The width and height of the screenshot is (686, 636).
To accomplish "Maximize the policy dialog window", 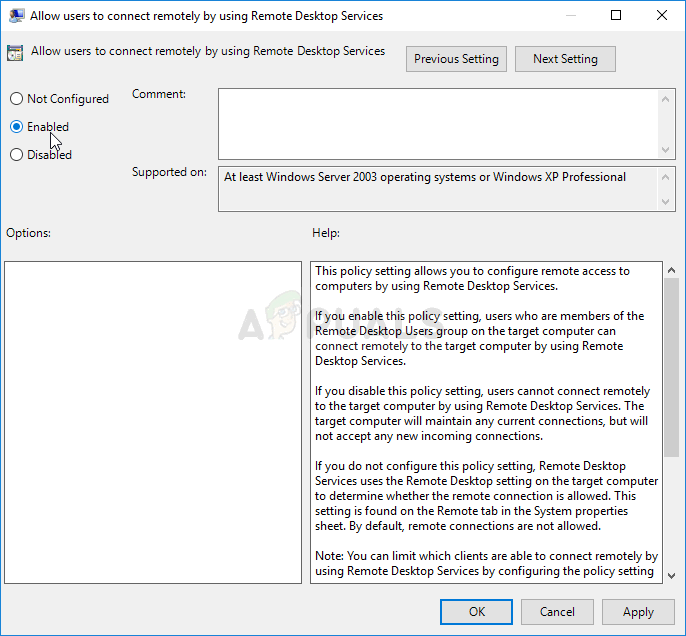I will tap(616, 15).
